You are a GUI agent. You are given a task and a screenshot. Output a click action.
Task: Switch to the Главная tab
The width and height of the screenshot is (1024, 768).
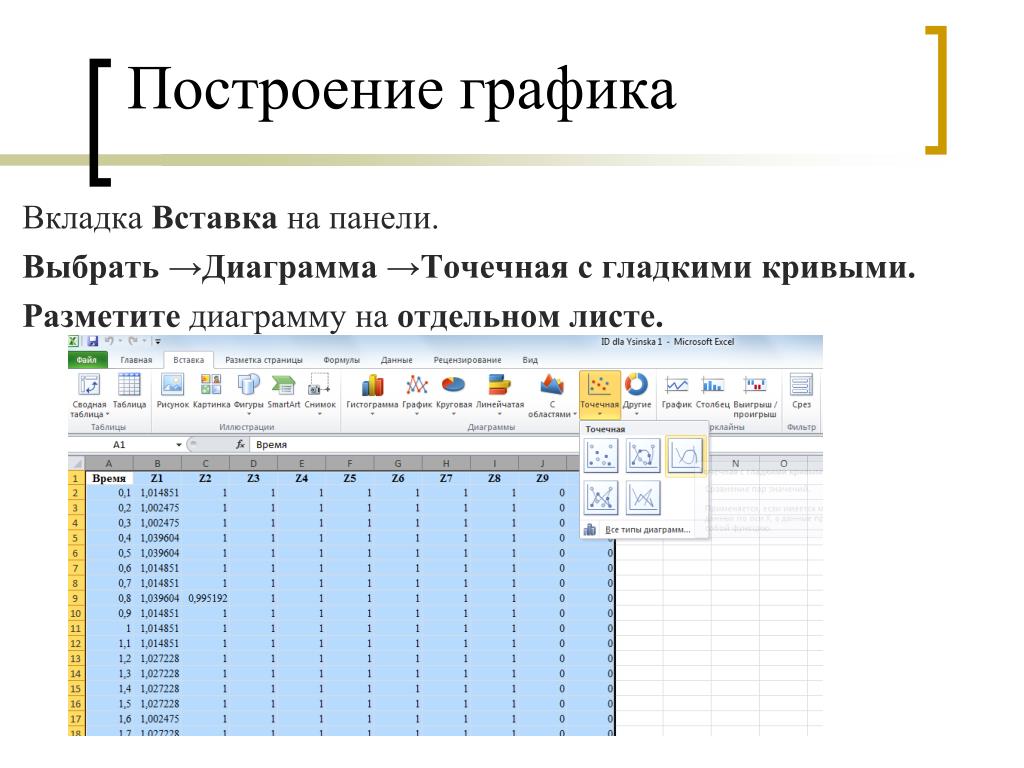pos(136,360)
